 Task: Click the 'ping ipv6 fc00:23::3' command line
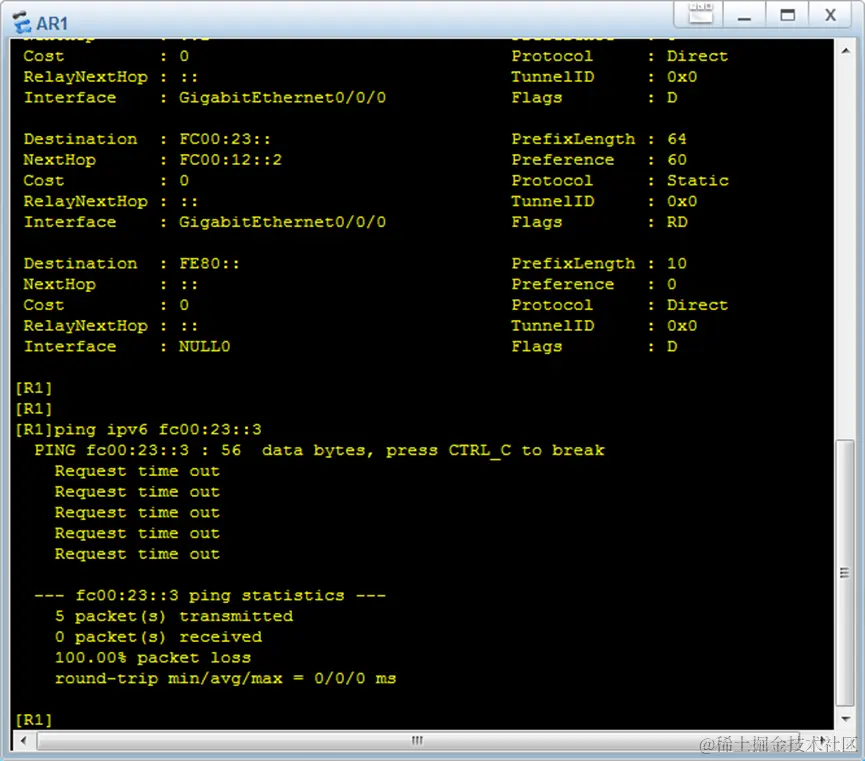138,429
